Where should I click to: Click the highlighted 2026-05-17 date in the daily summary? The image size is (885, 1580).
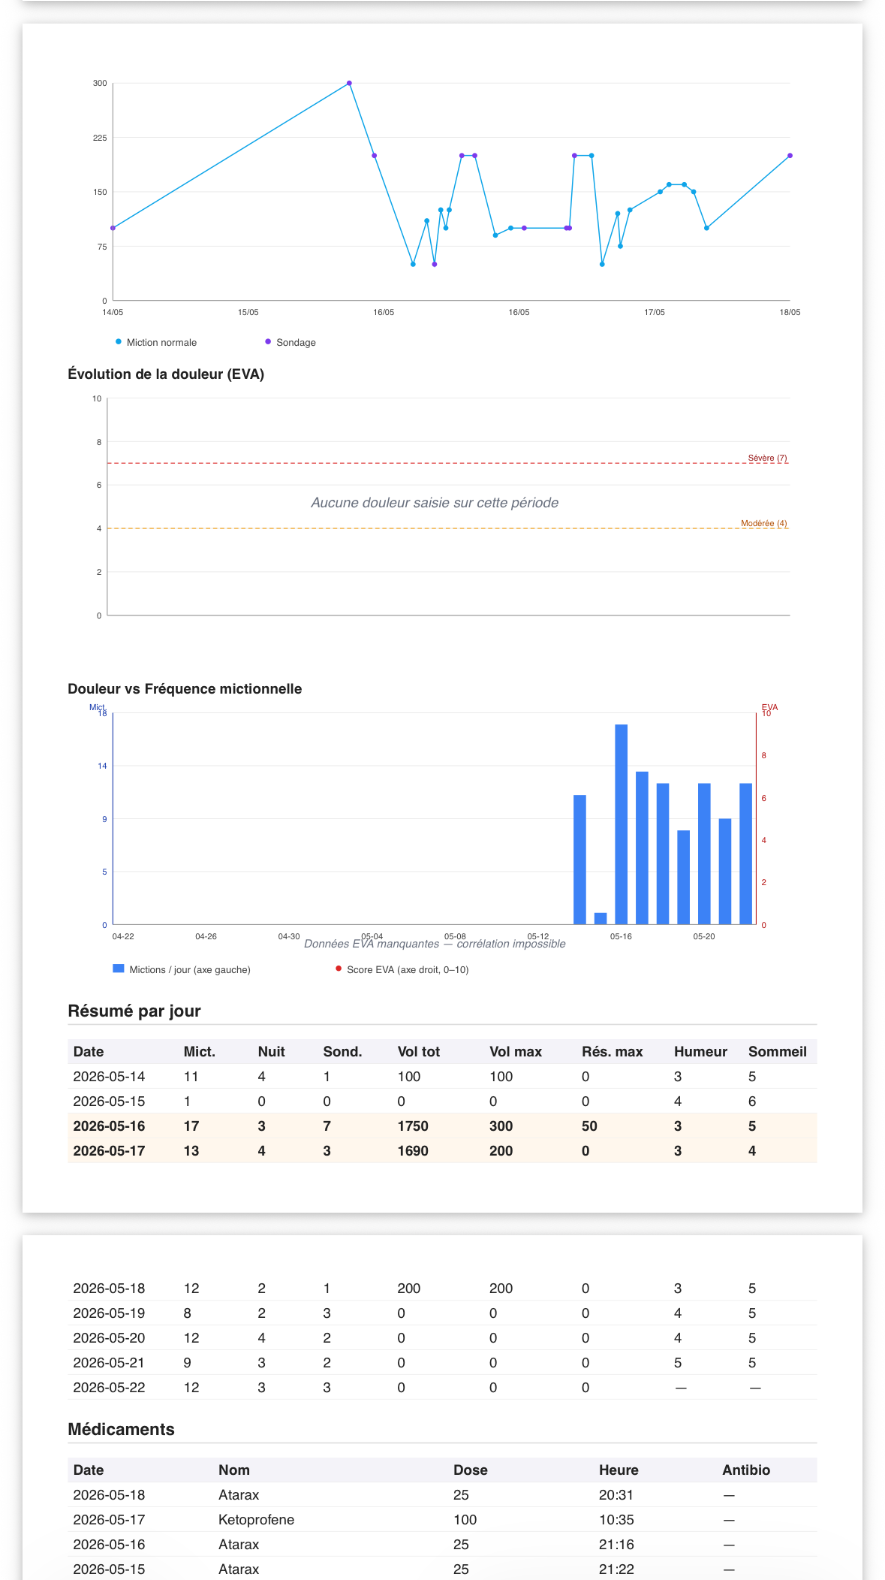[x=109, y=1151]
